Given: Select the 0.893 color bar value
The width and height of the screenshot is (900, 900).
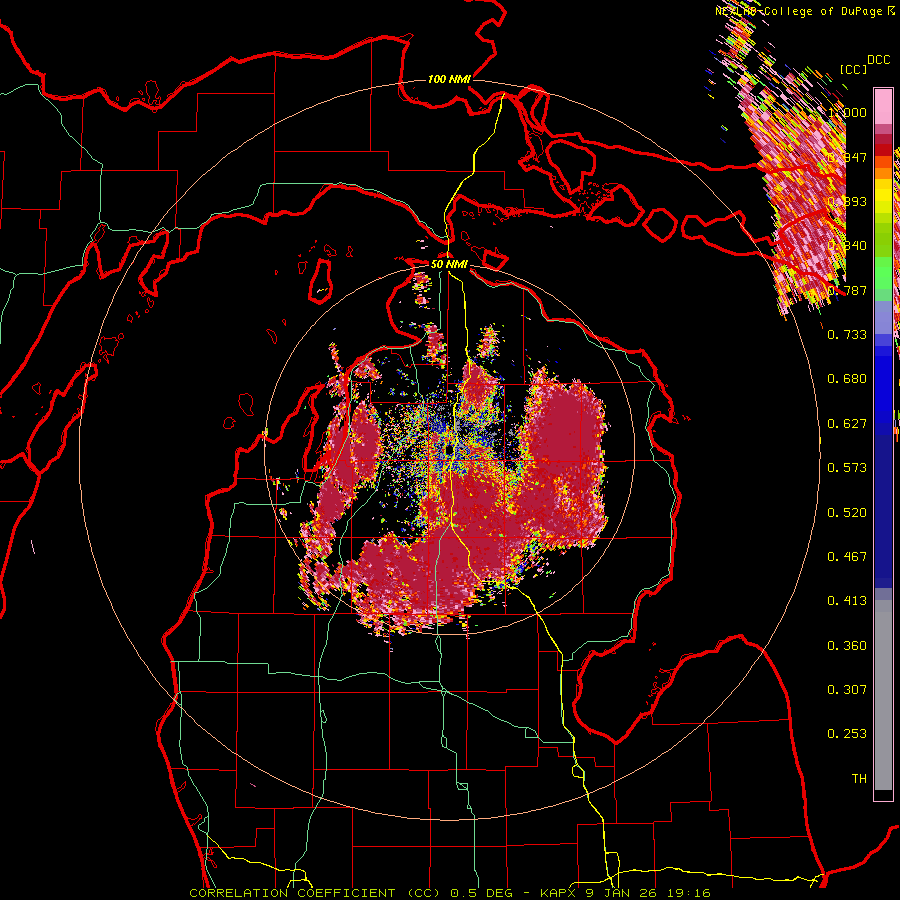Looking at the screenshot, I should tap(847, 201).
